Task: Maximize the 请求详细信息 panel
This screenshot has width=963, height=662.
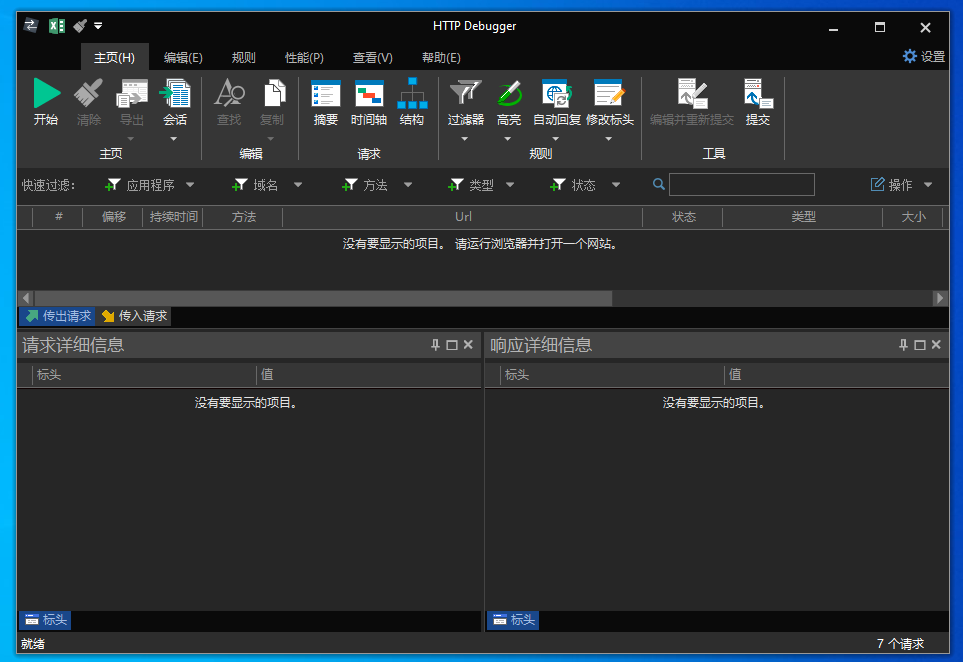Action: click(x=452, y=345)
